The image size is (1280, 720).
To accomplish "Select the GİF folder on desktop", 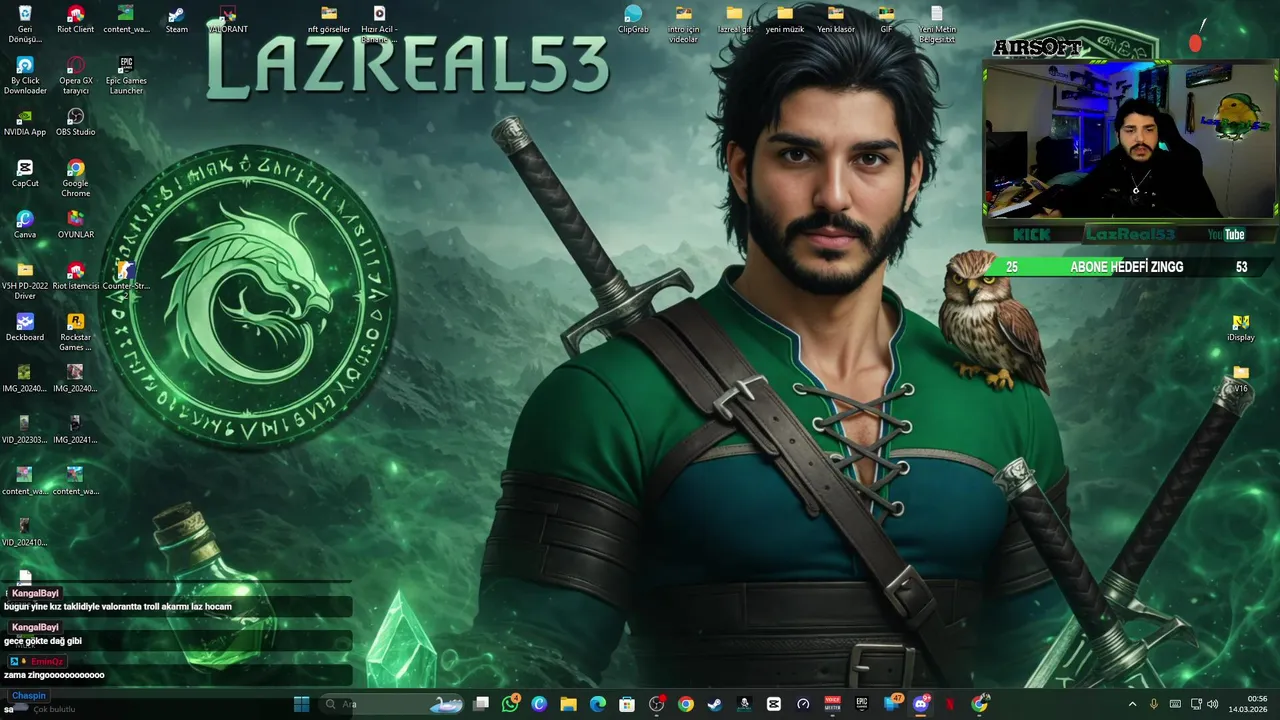I will (x=886, y=19).
